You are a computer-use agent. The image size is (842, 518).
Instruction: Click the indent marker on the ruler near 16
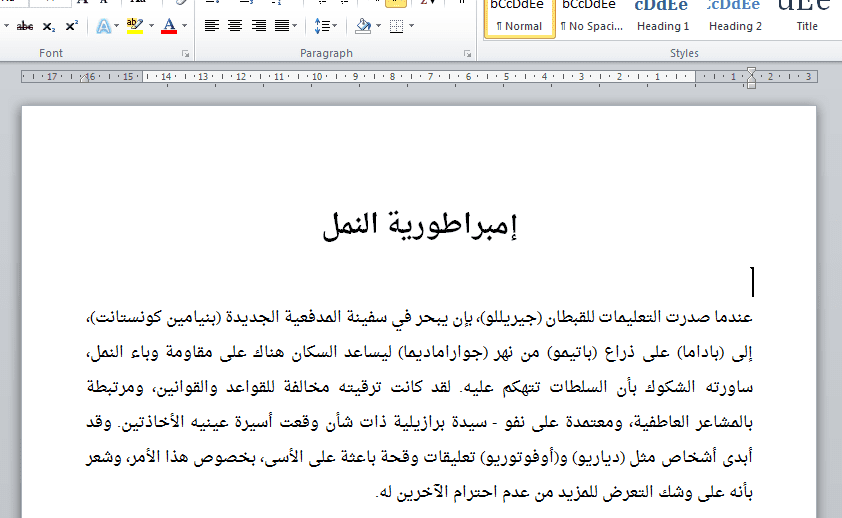click(x=84, y=78)
